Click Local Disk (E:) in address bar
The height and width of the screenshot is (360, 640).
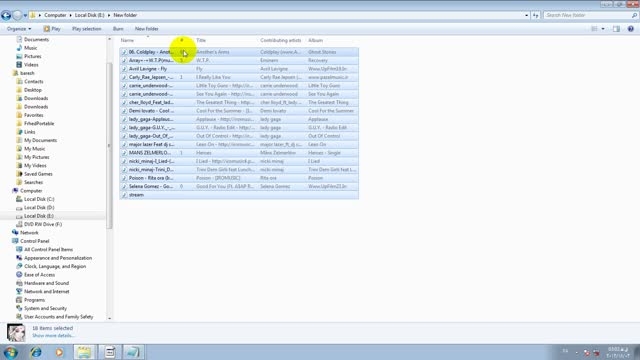point(89,15)
